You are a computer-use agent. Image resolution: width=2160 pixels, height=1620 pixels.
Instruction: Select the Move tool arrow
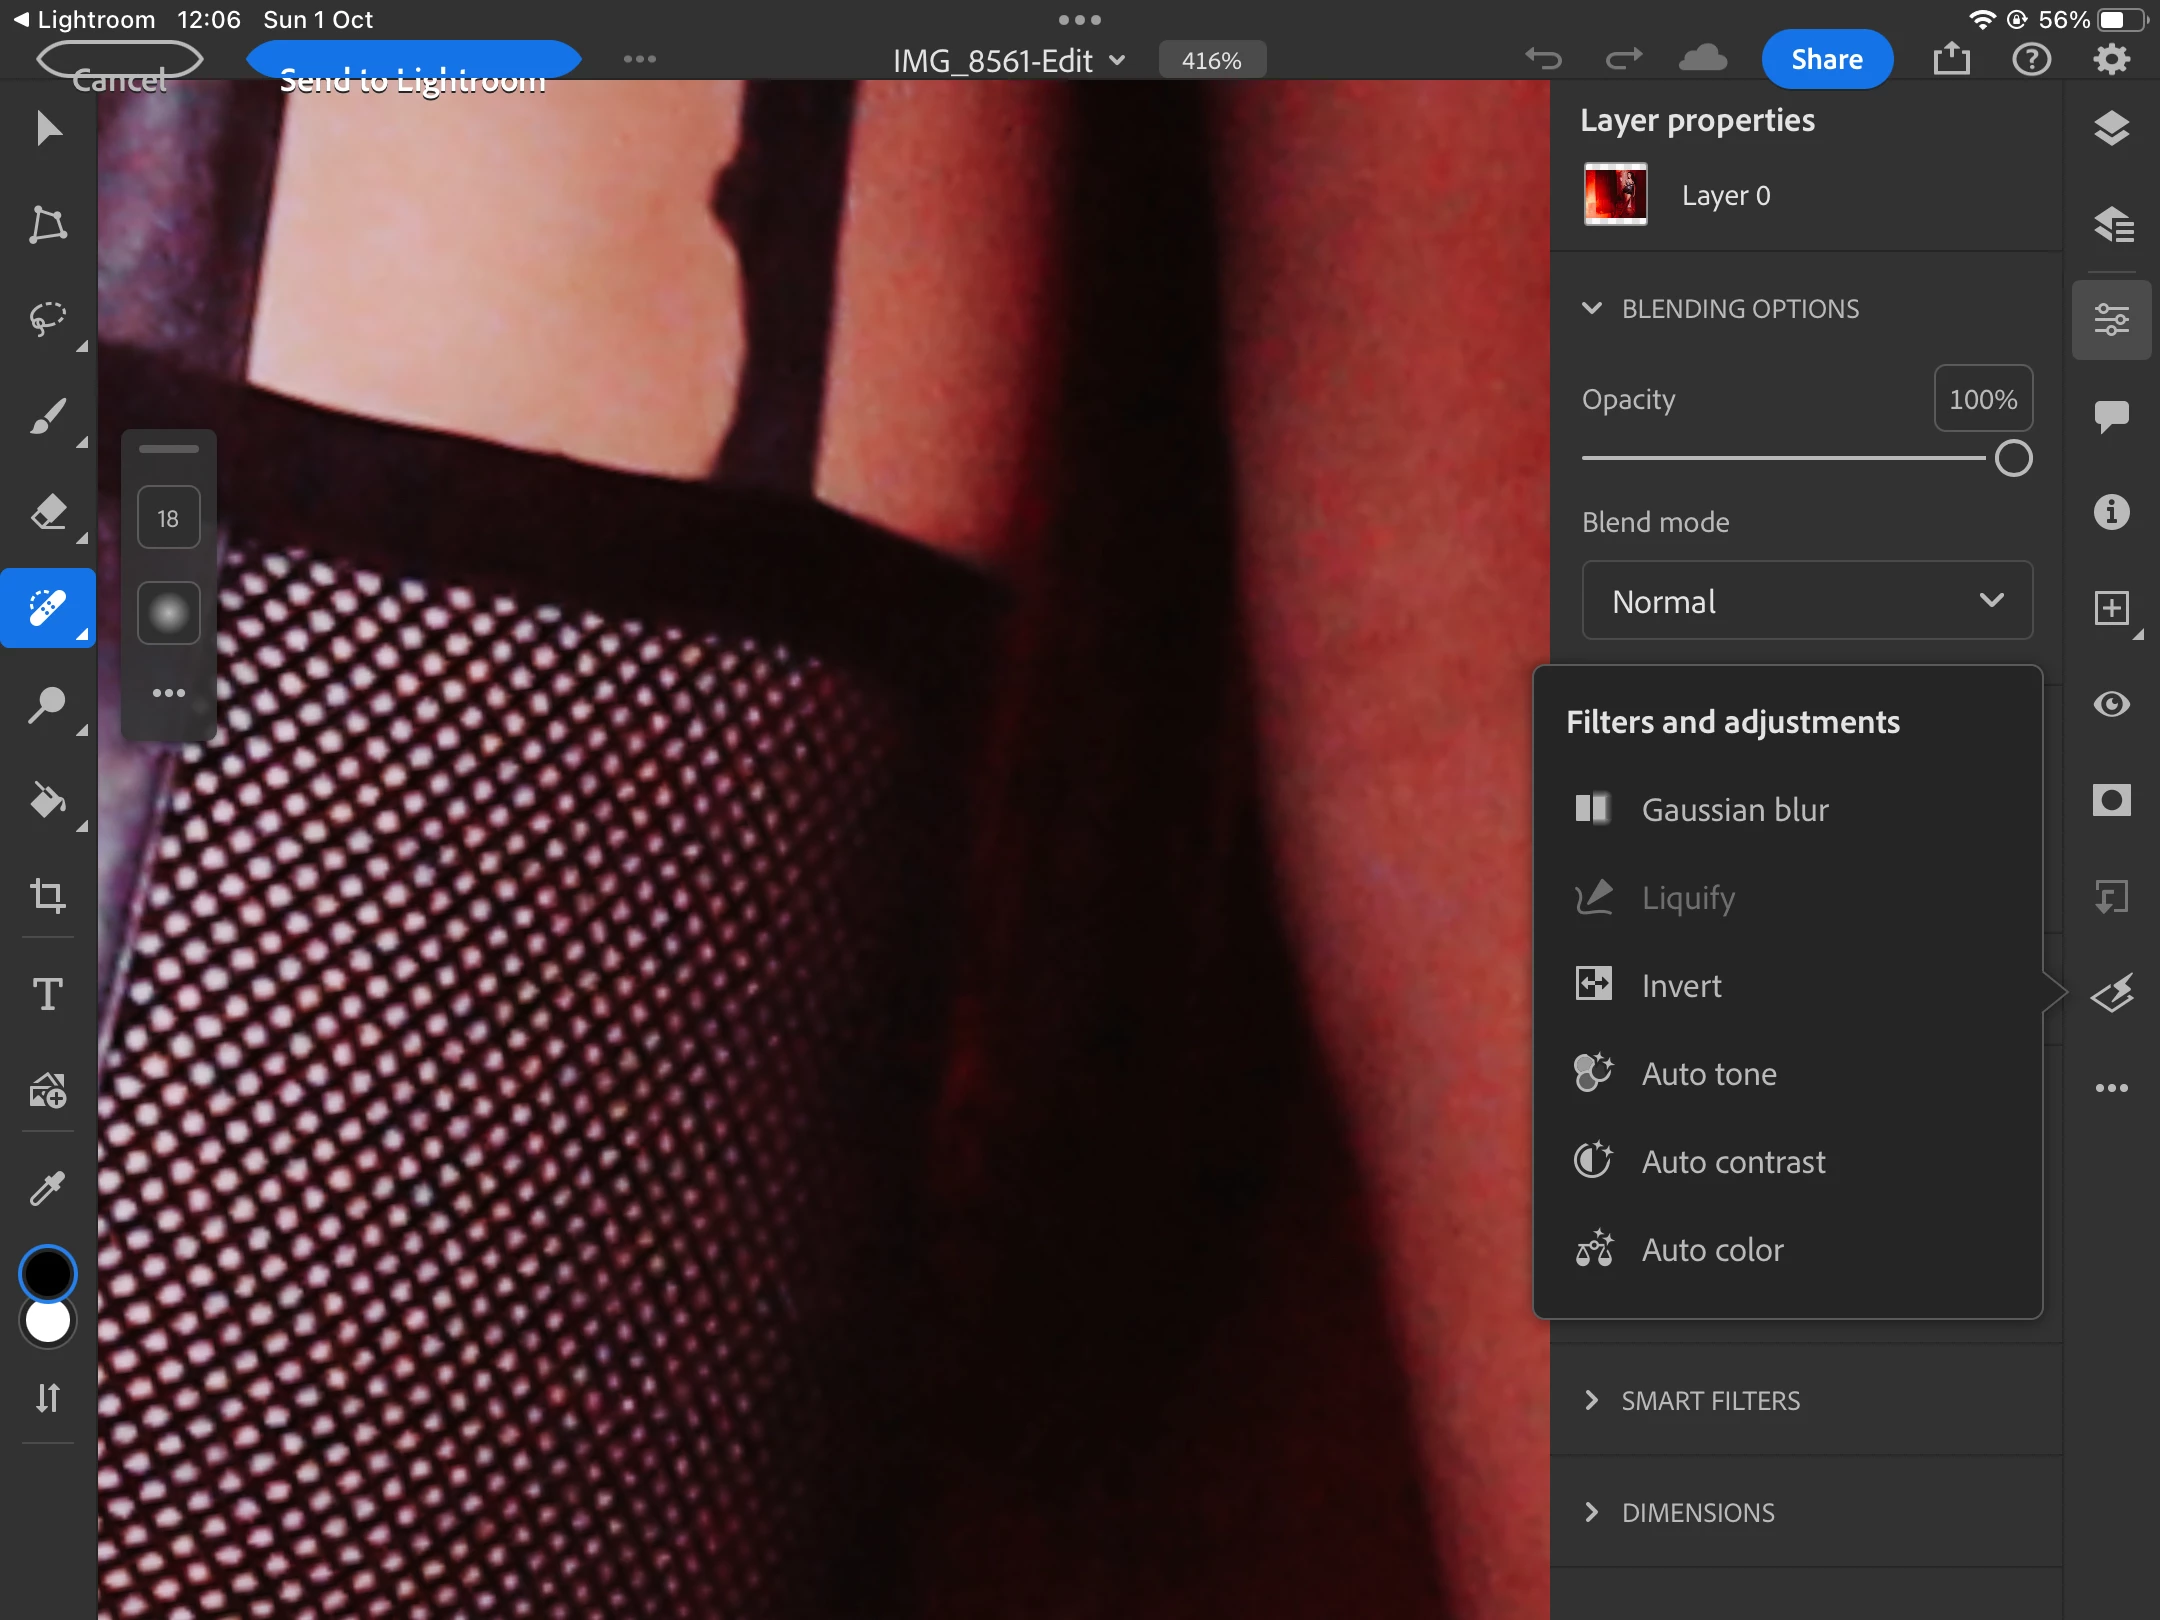pos(47,129)
